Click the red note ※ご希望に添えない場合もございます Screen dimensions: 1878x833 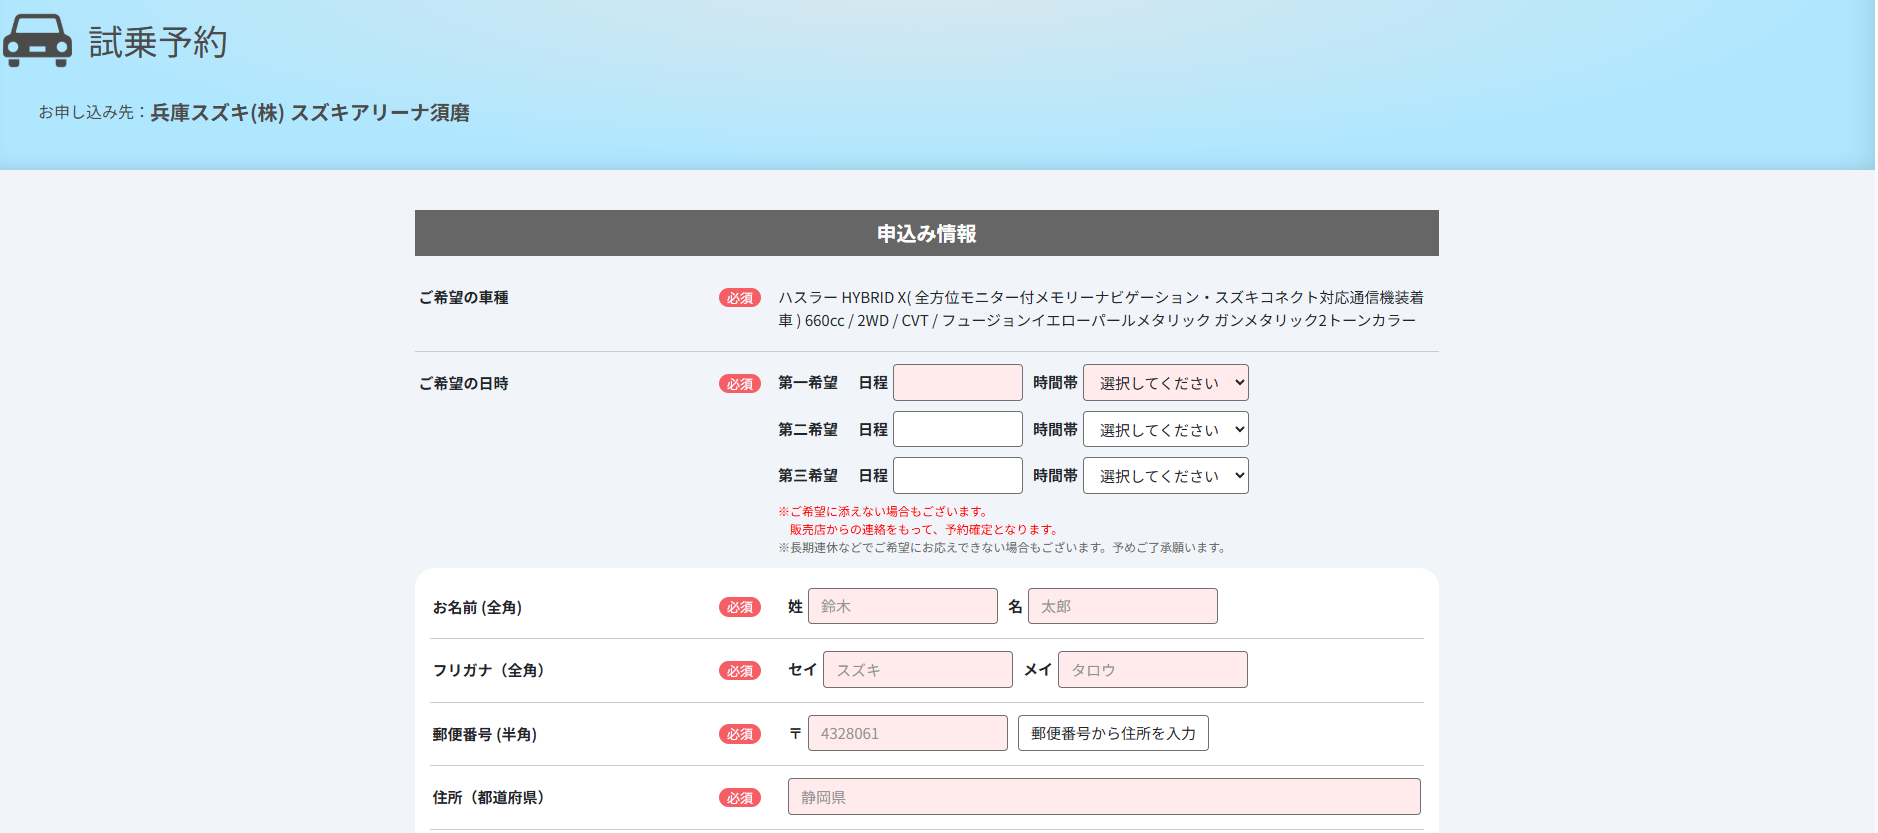point(884,512)
